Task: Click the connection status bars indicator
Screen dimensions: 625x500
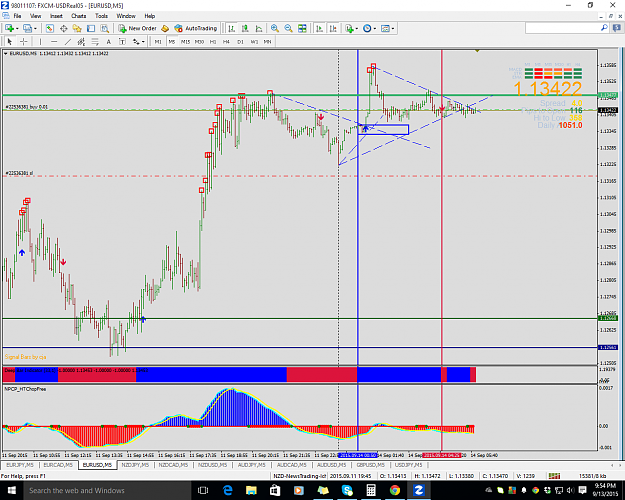Action: pos(554,476)
